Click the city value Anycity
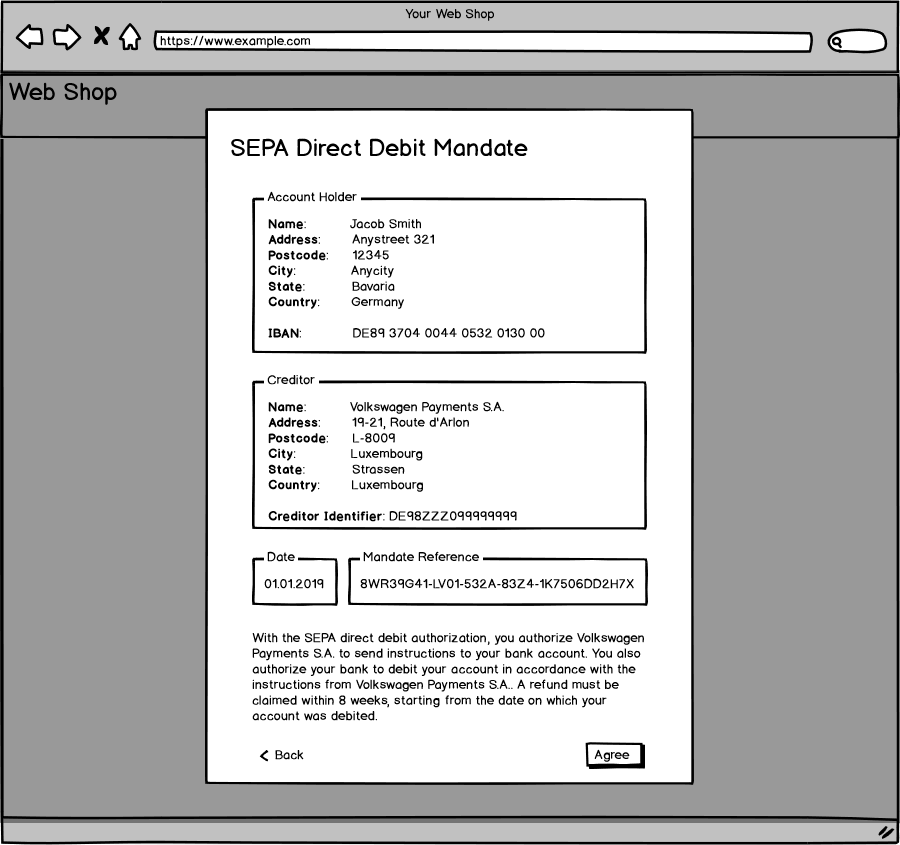The image size is (900, 845). click(373, 271)
